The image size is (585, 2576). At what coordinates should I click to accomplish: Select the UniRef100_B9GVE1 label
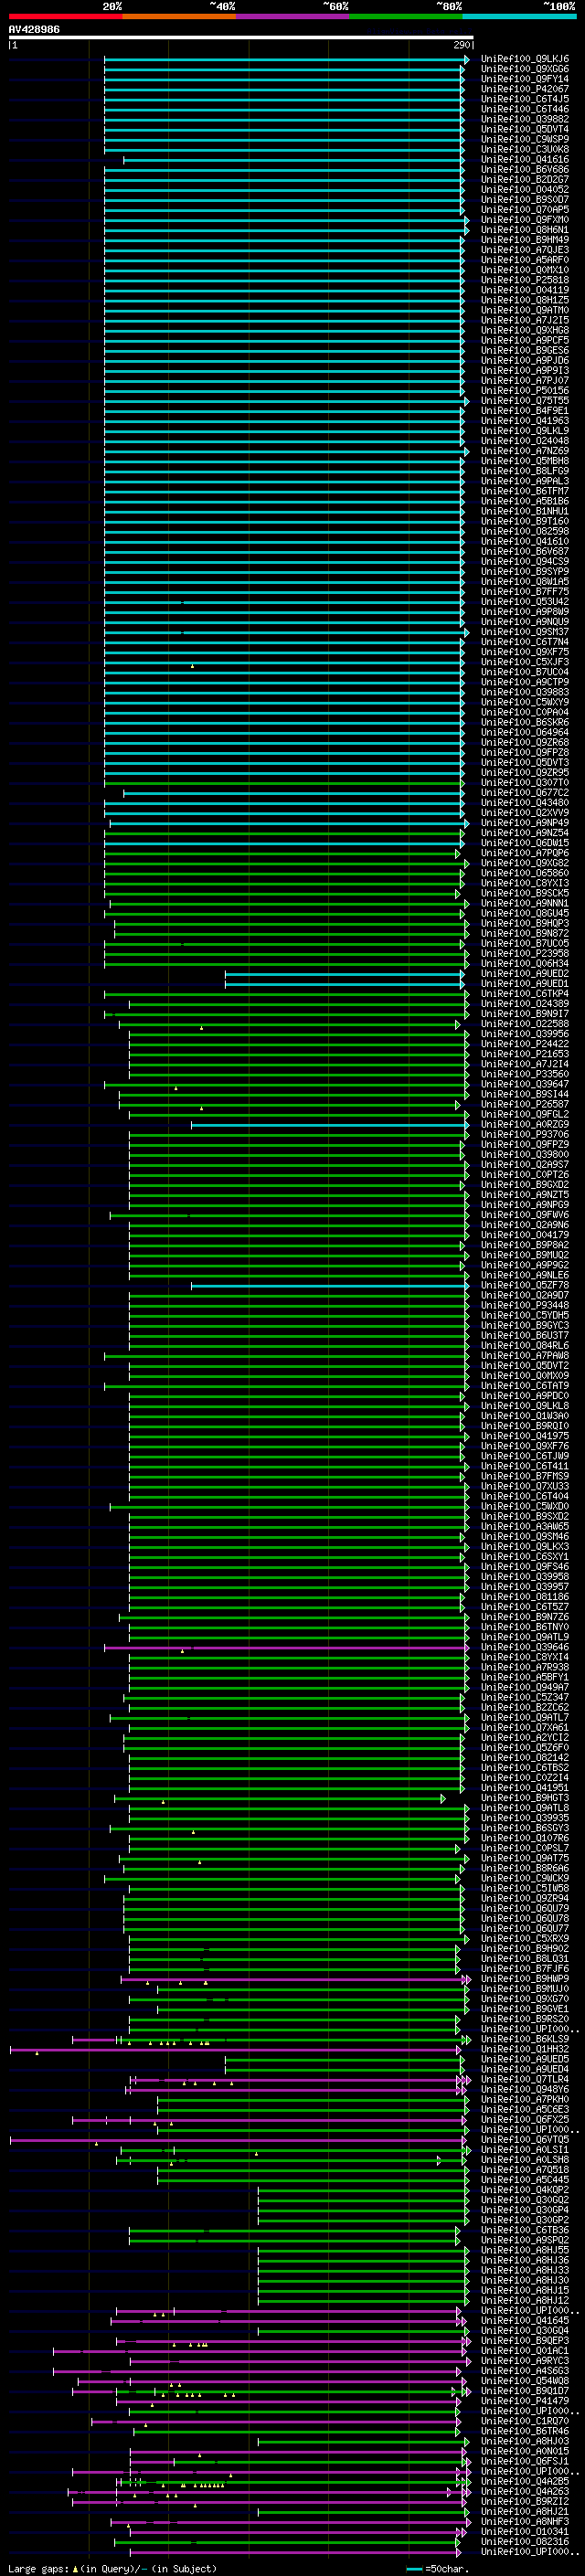tap(525, 2009)
